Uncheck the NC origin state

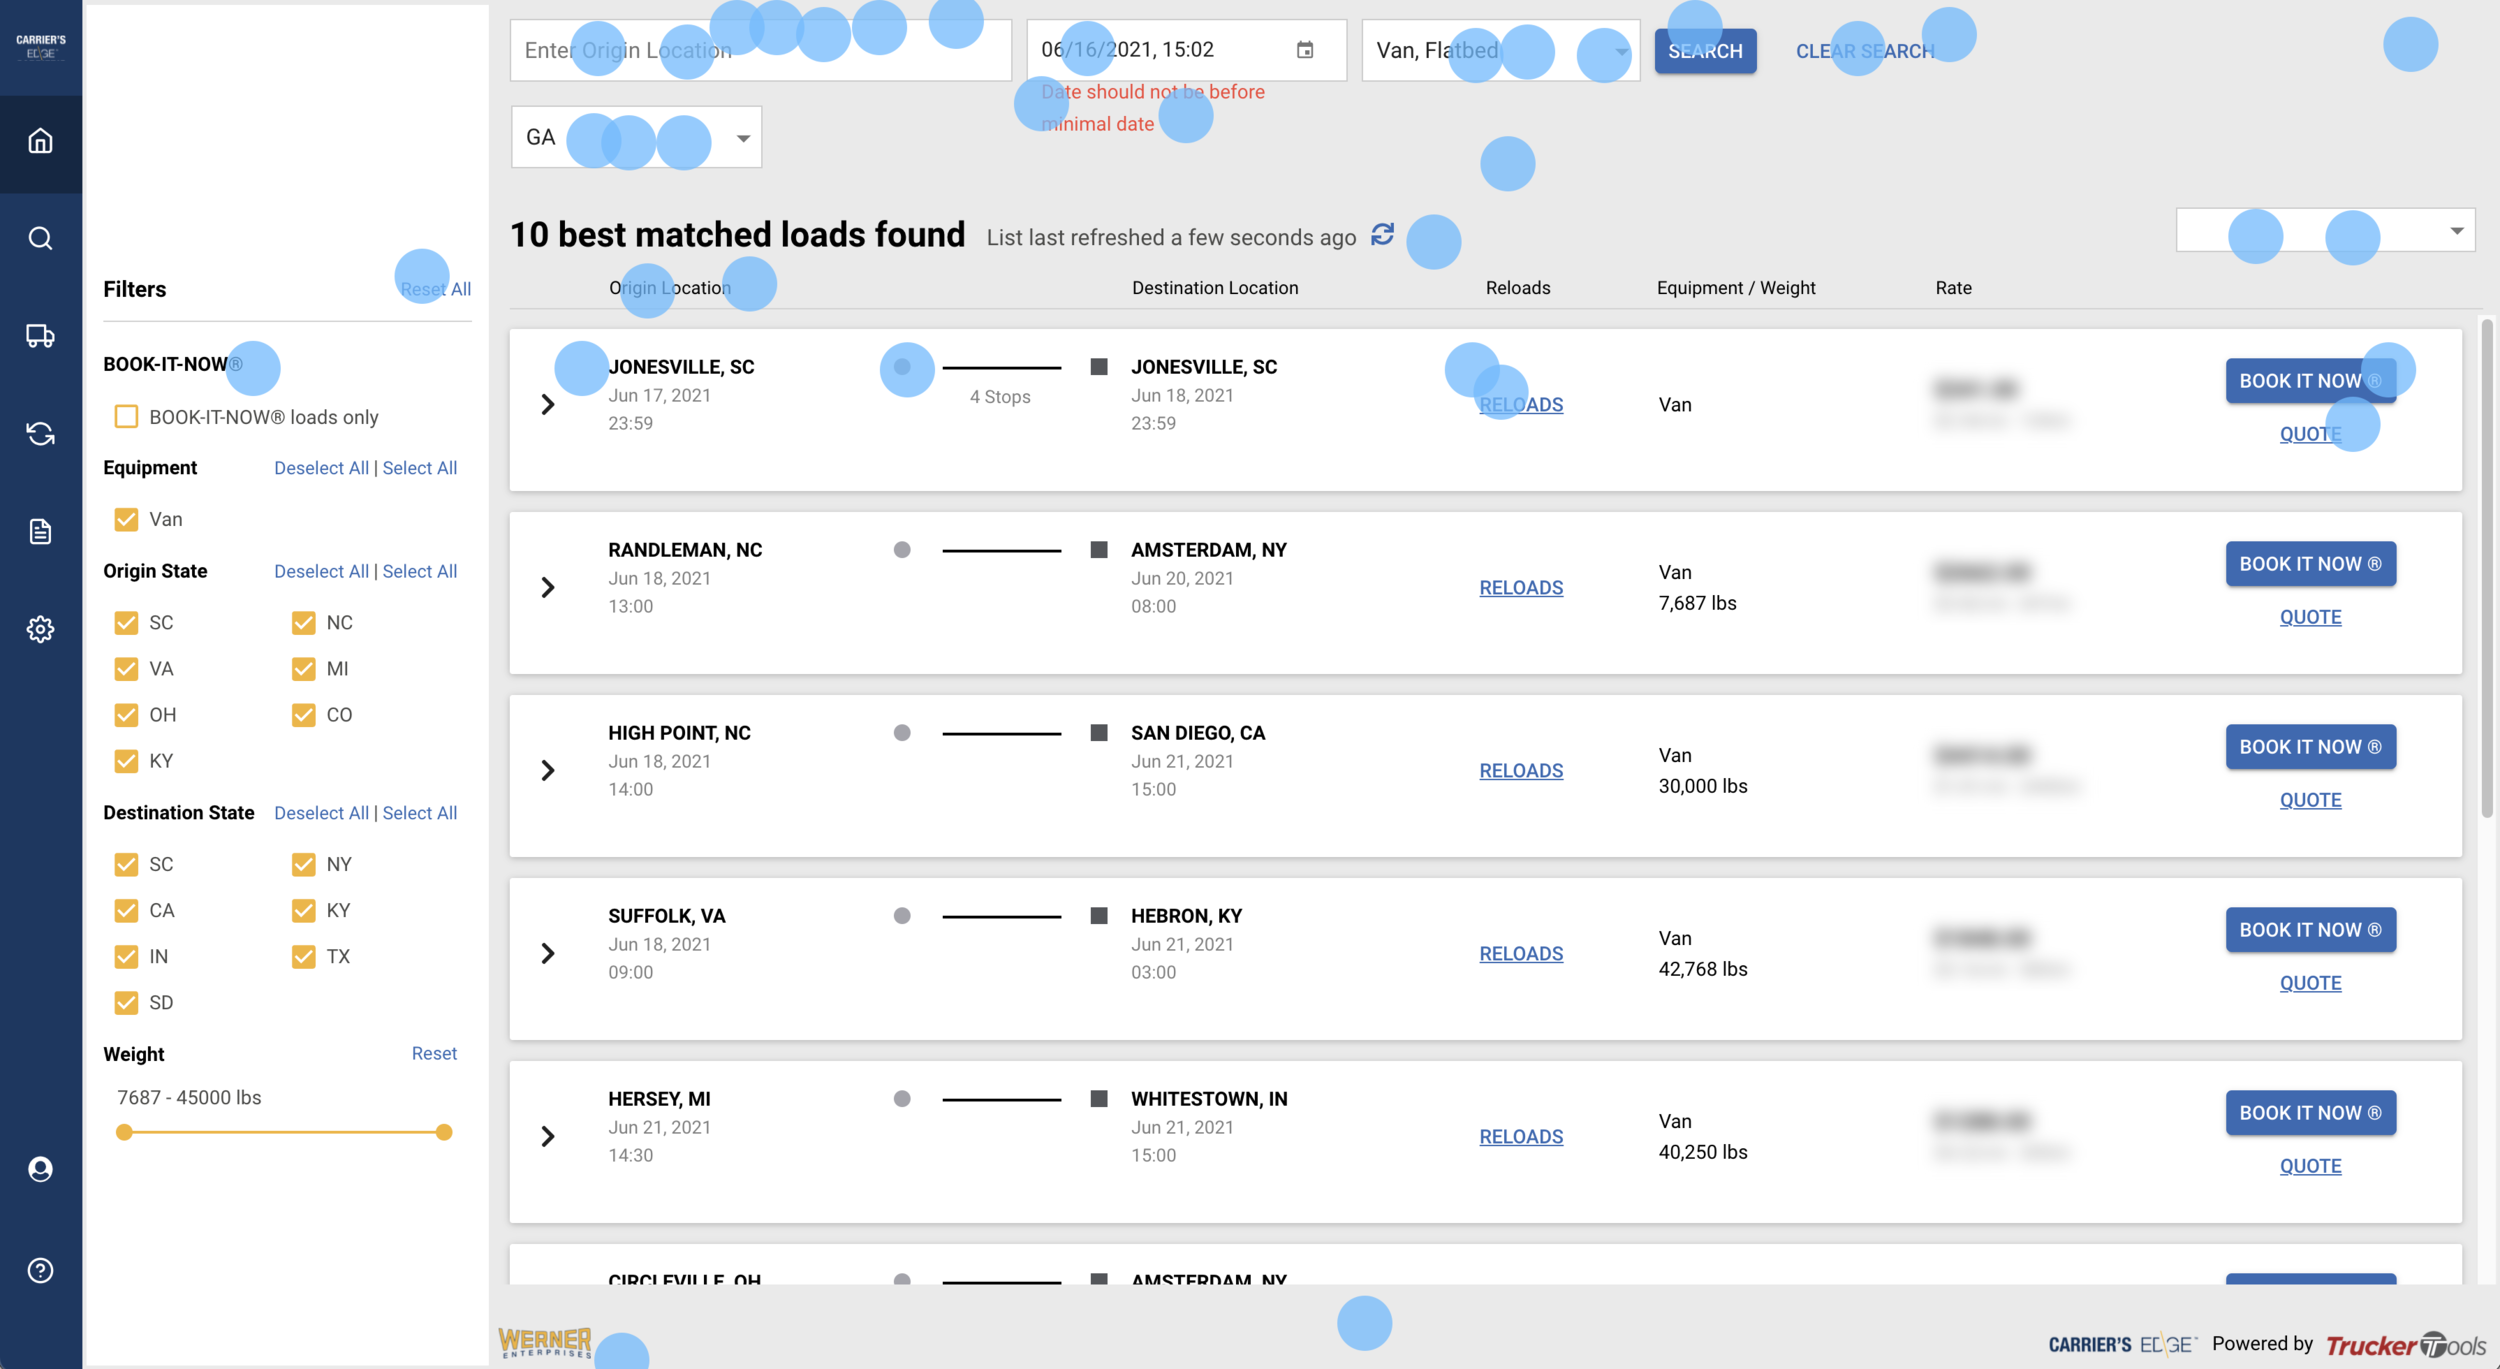303,623
